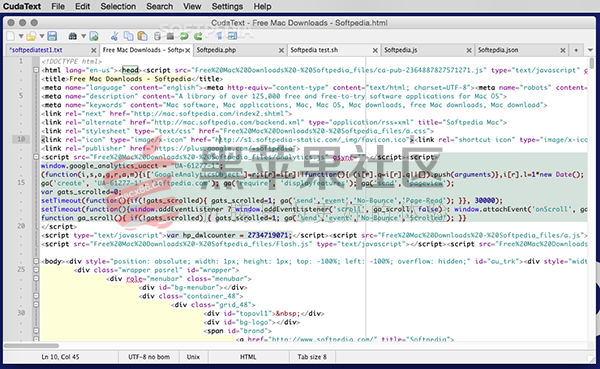
Task: Open the Edit menu
Action: pos(83,7)
